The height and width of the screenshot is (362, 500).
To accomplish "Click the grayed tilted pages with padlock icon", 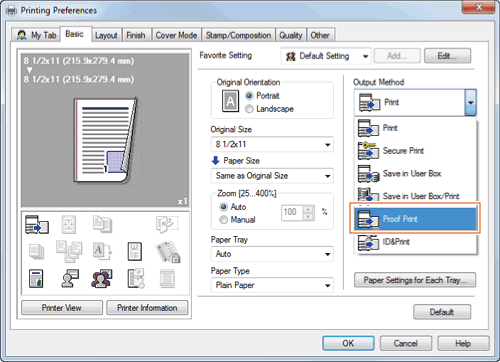I will click(168, 252).
